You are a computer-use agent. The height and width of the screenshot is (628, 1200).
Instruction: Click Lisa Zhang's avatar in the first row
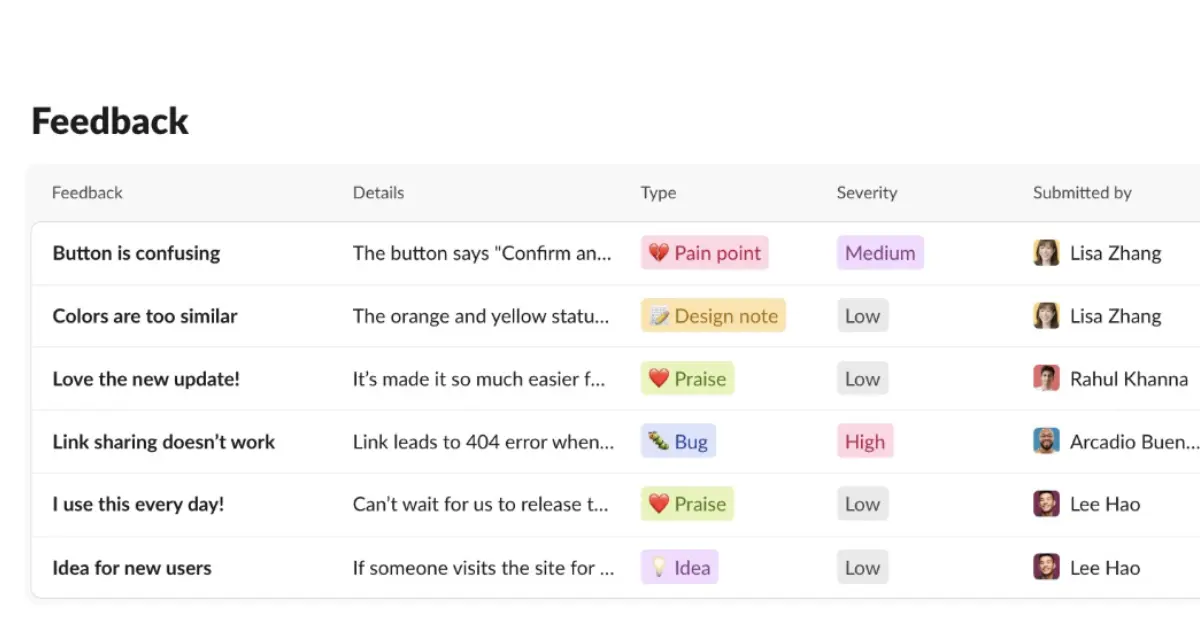1046,253
